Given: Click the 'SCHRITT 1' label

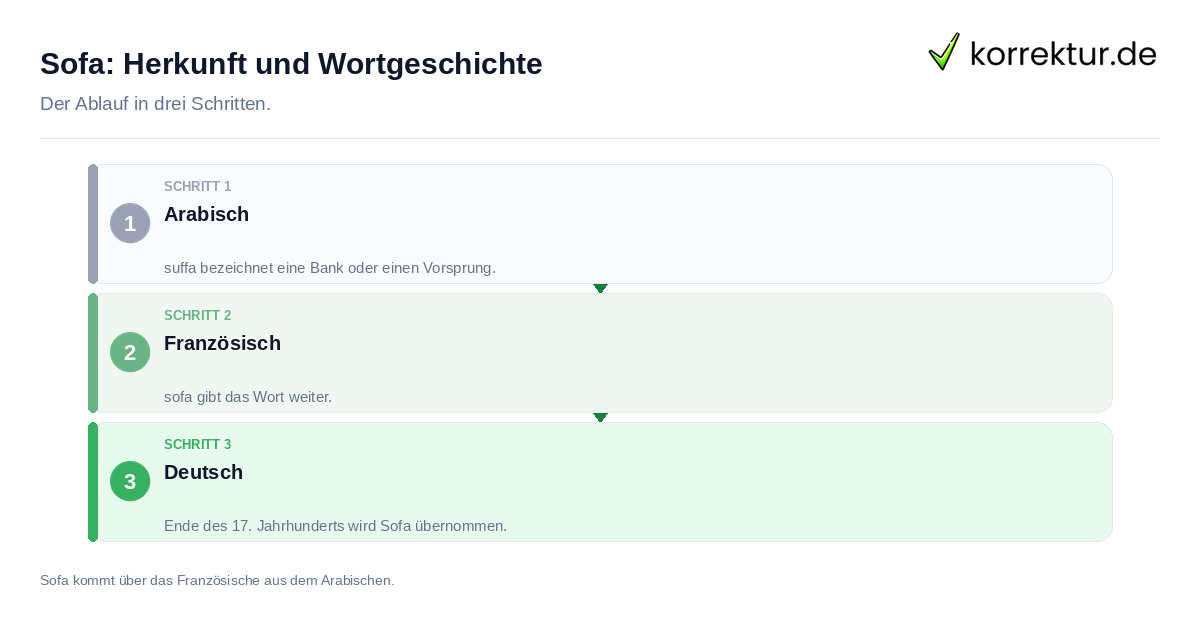Looking at the screenshot, I should [x=198, y=187].
